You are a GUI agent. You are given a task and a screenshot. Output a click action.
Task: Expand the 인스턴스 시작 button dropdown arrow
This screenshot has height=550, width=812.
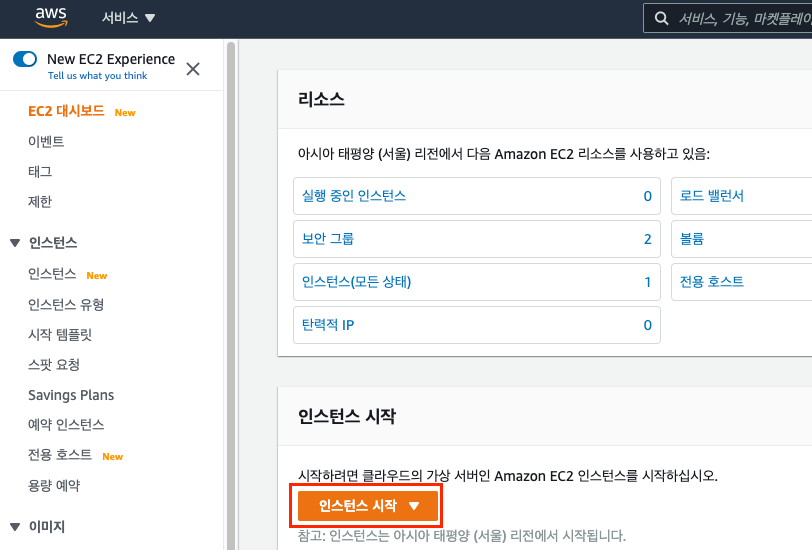point(414,506)
